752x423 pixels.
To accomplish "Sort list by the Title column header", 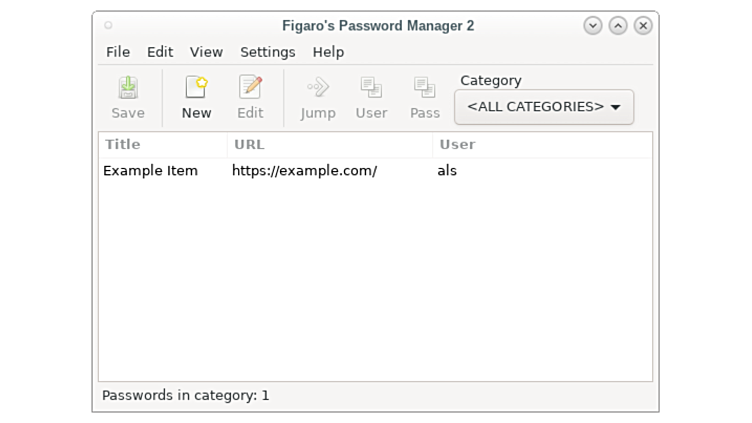I will 162,145.
